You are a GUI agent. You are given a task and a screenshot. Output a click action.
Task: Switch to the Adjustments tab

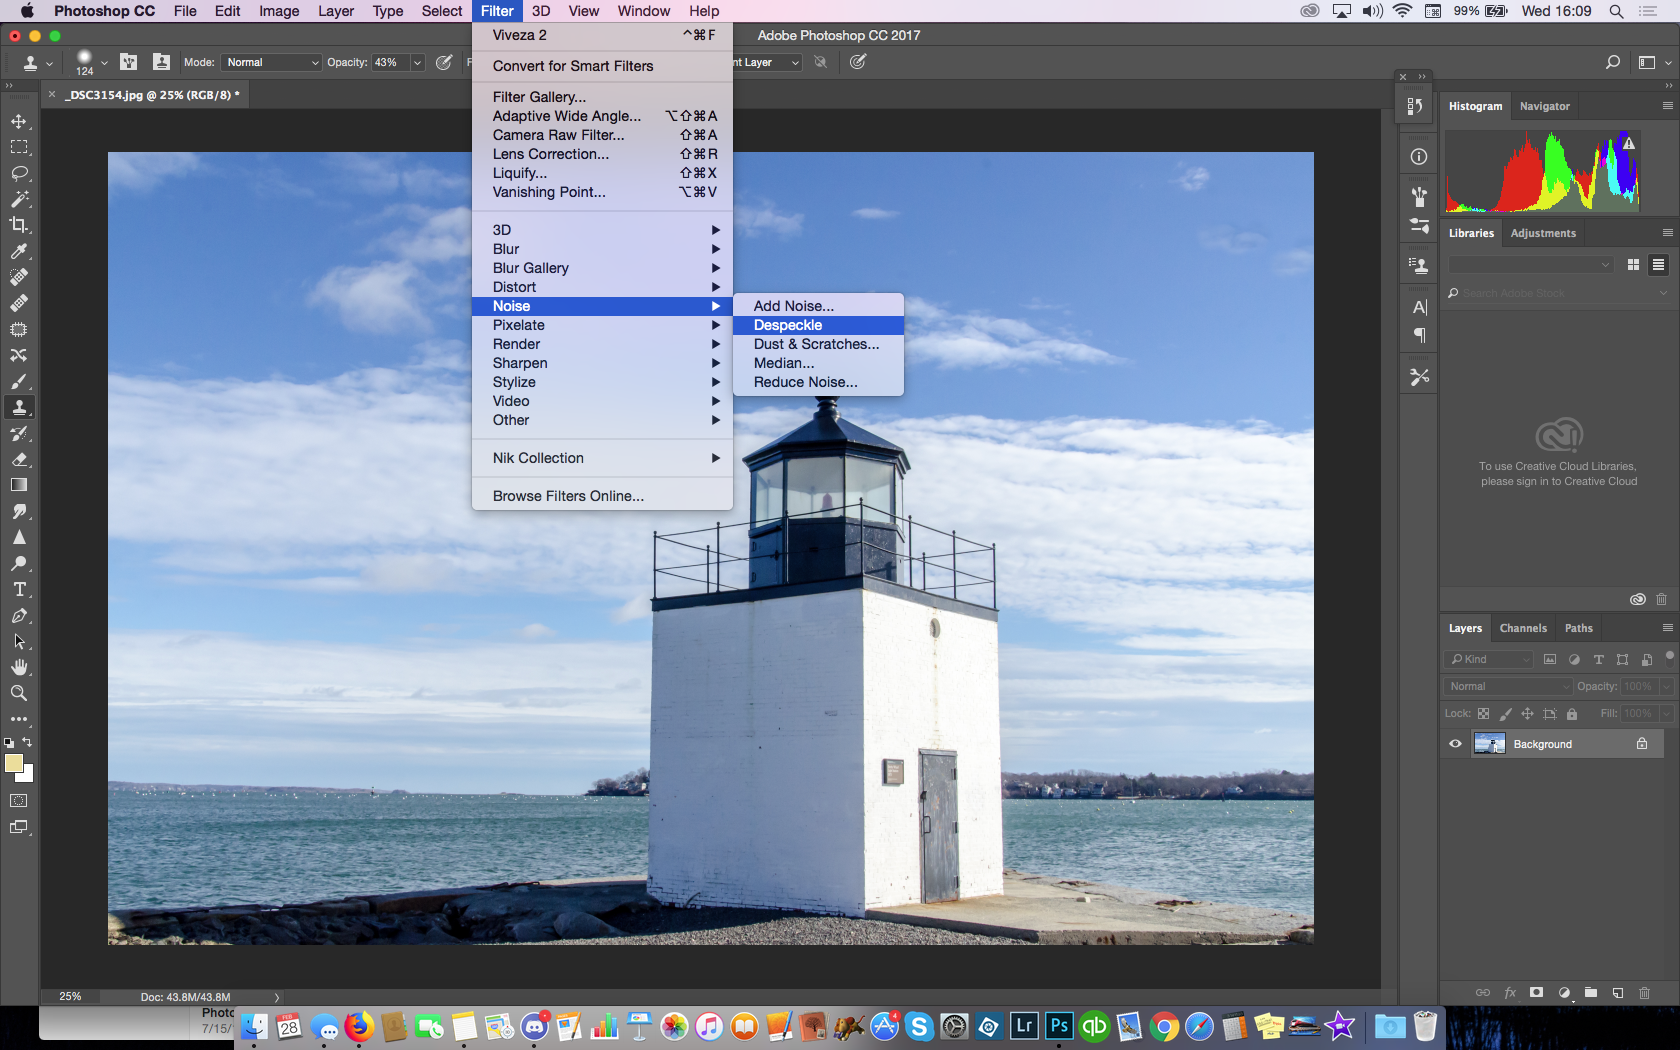click(1543, 233)
